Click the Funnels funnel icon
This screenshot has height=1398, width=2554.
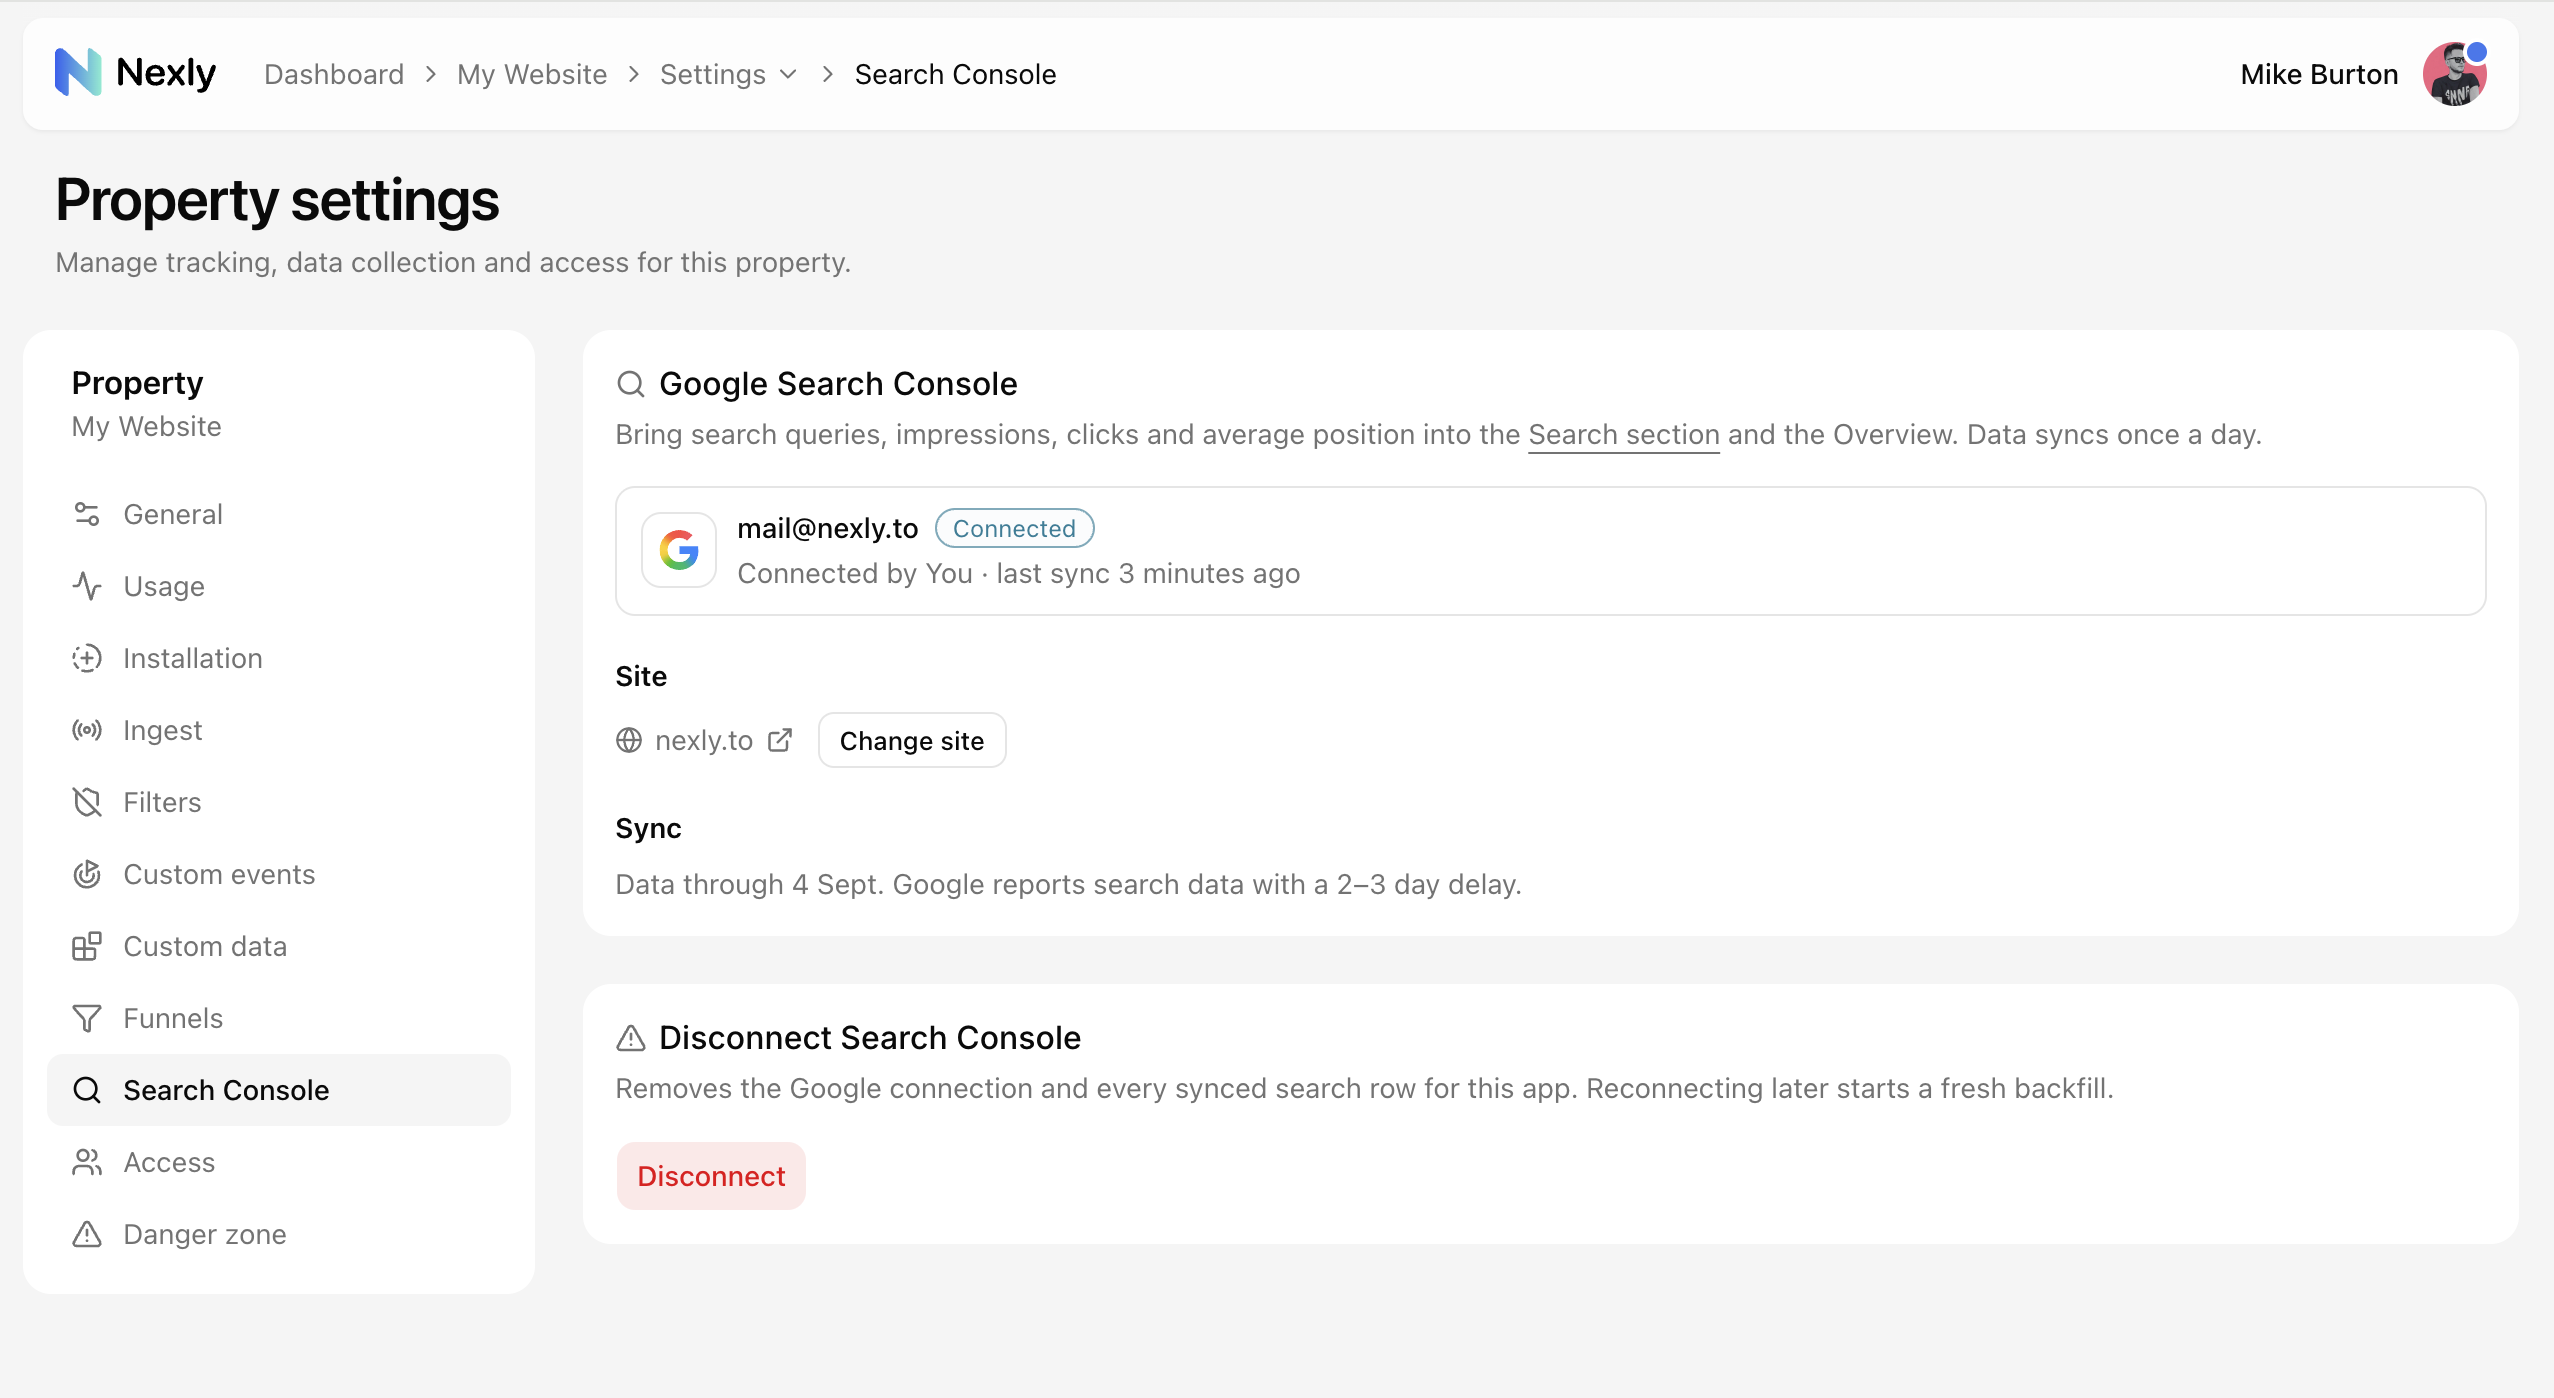click(87, 1018)
